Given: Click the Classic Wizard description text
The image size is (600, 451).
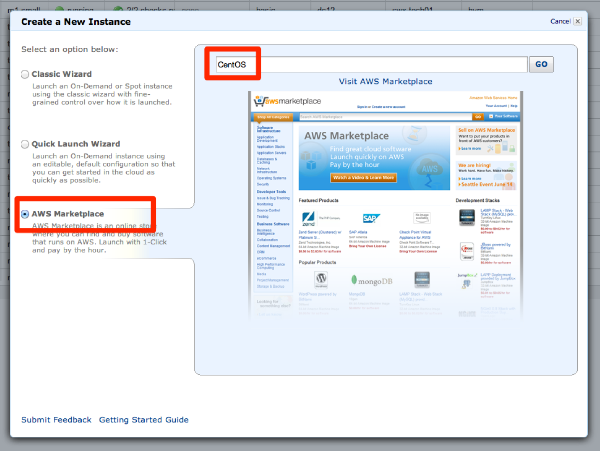Looking at the screenshot, I should point(102,94).
